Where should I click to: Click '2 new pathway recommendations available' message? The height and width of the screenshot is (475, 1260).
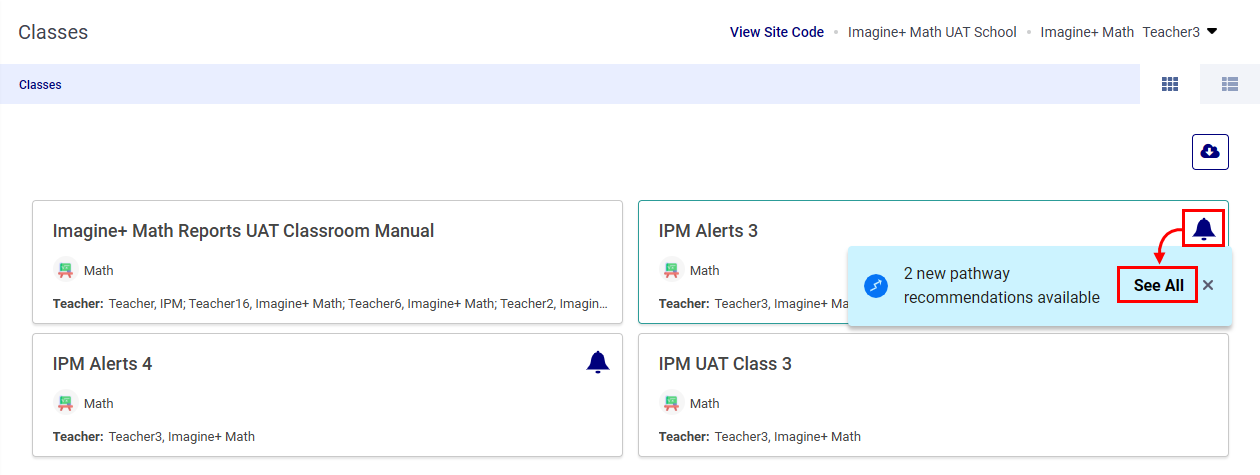[x=1002, y=286]
